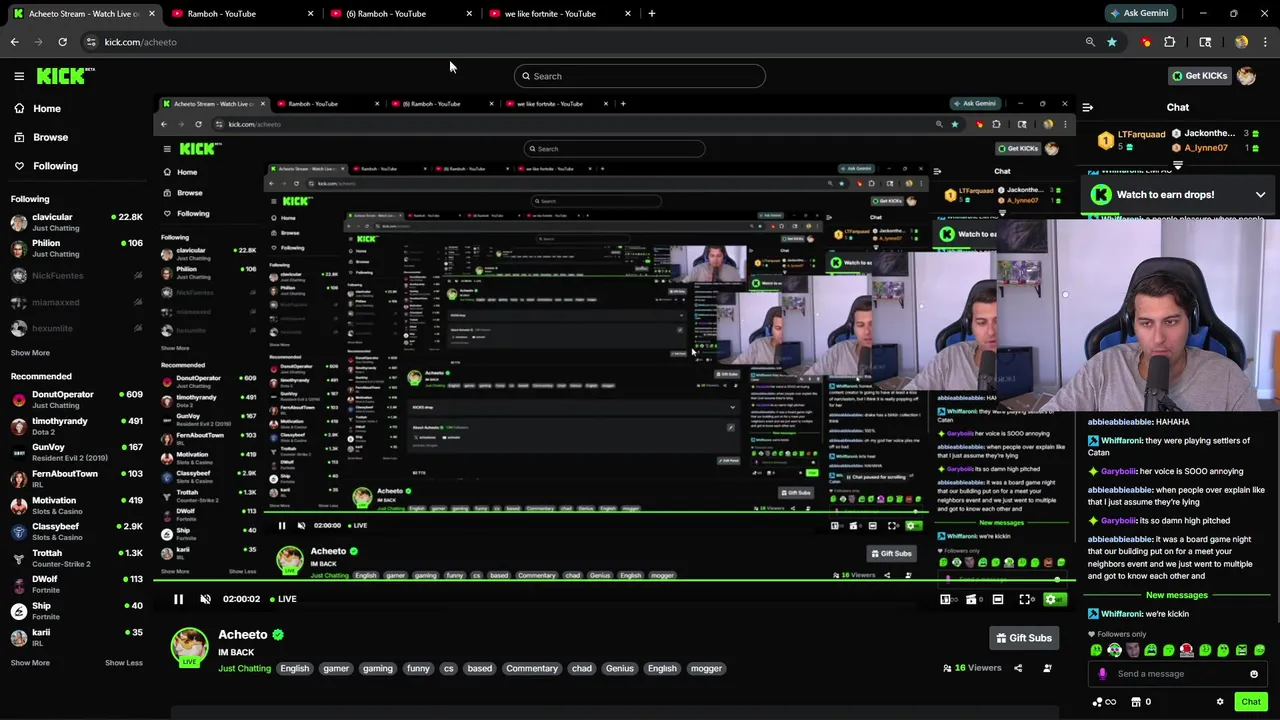Screen dimensions: 1280x720
Task: Jump to New messages in chat
Action: (x=1176, y=595)
